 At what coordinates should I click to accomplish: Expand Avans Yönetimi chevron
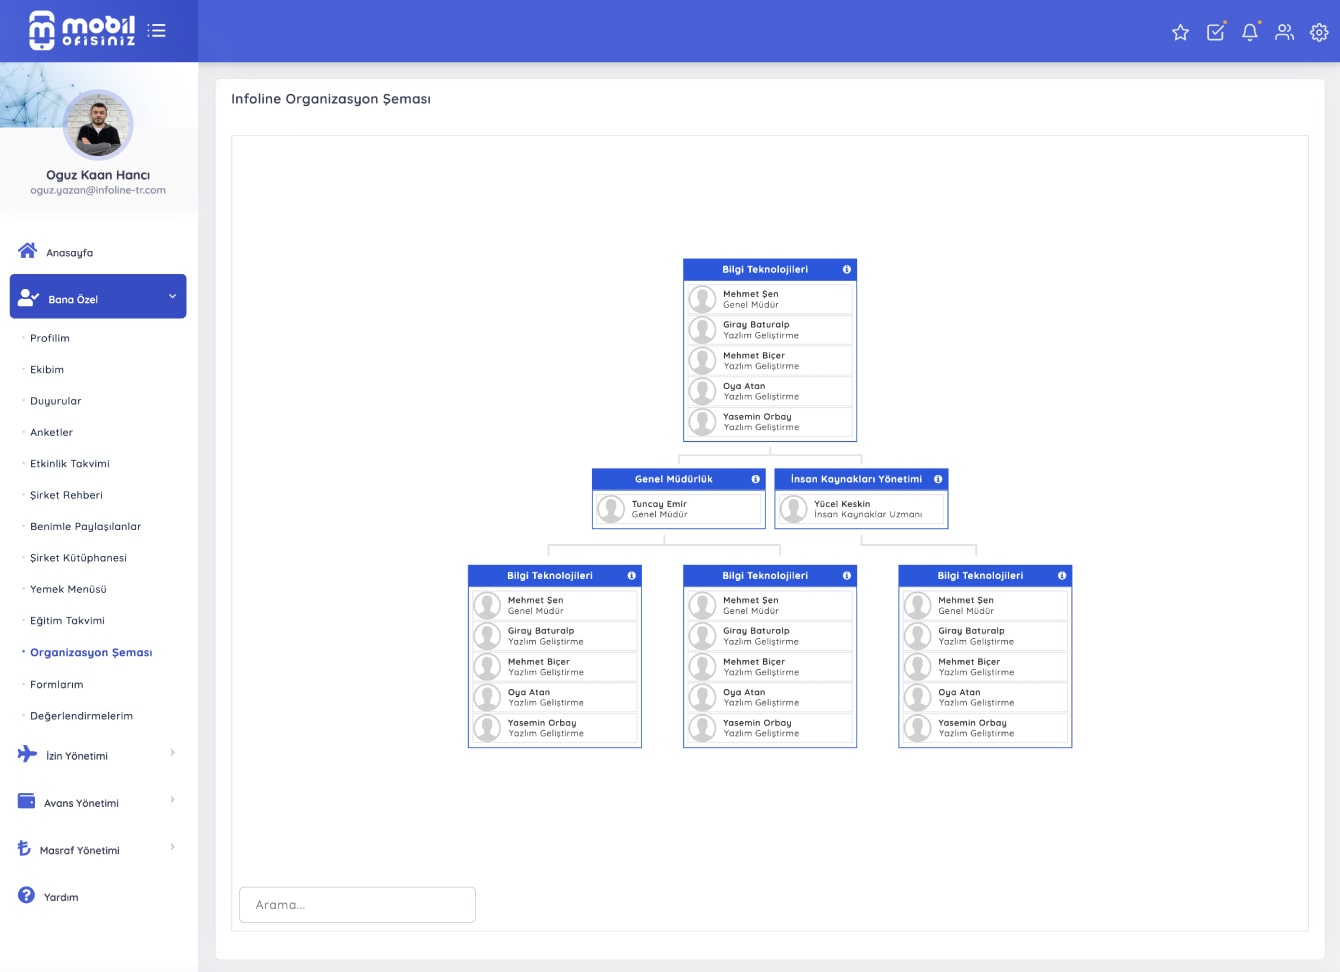pos(173,799)
